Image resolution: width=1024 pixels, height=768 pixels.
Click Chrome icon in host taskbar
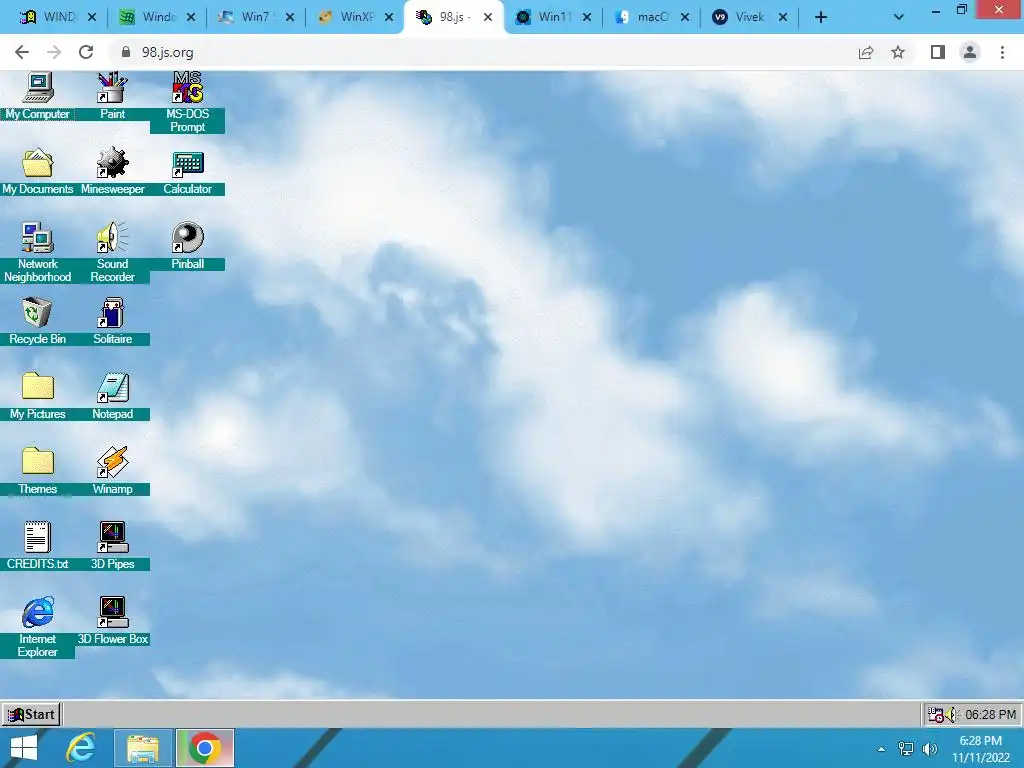pos(204,748)
